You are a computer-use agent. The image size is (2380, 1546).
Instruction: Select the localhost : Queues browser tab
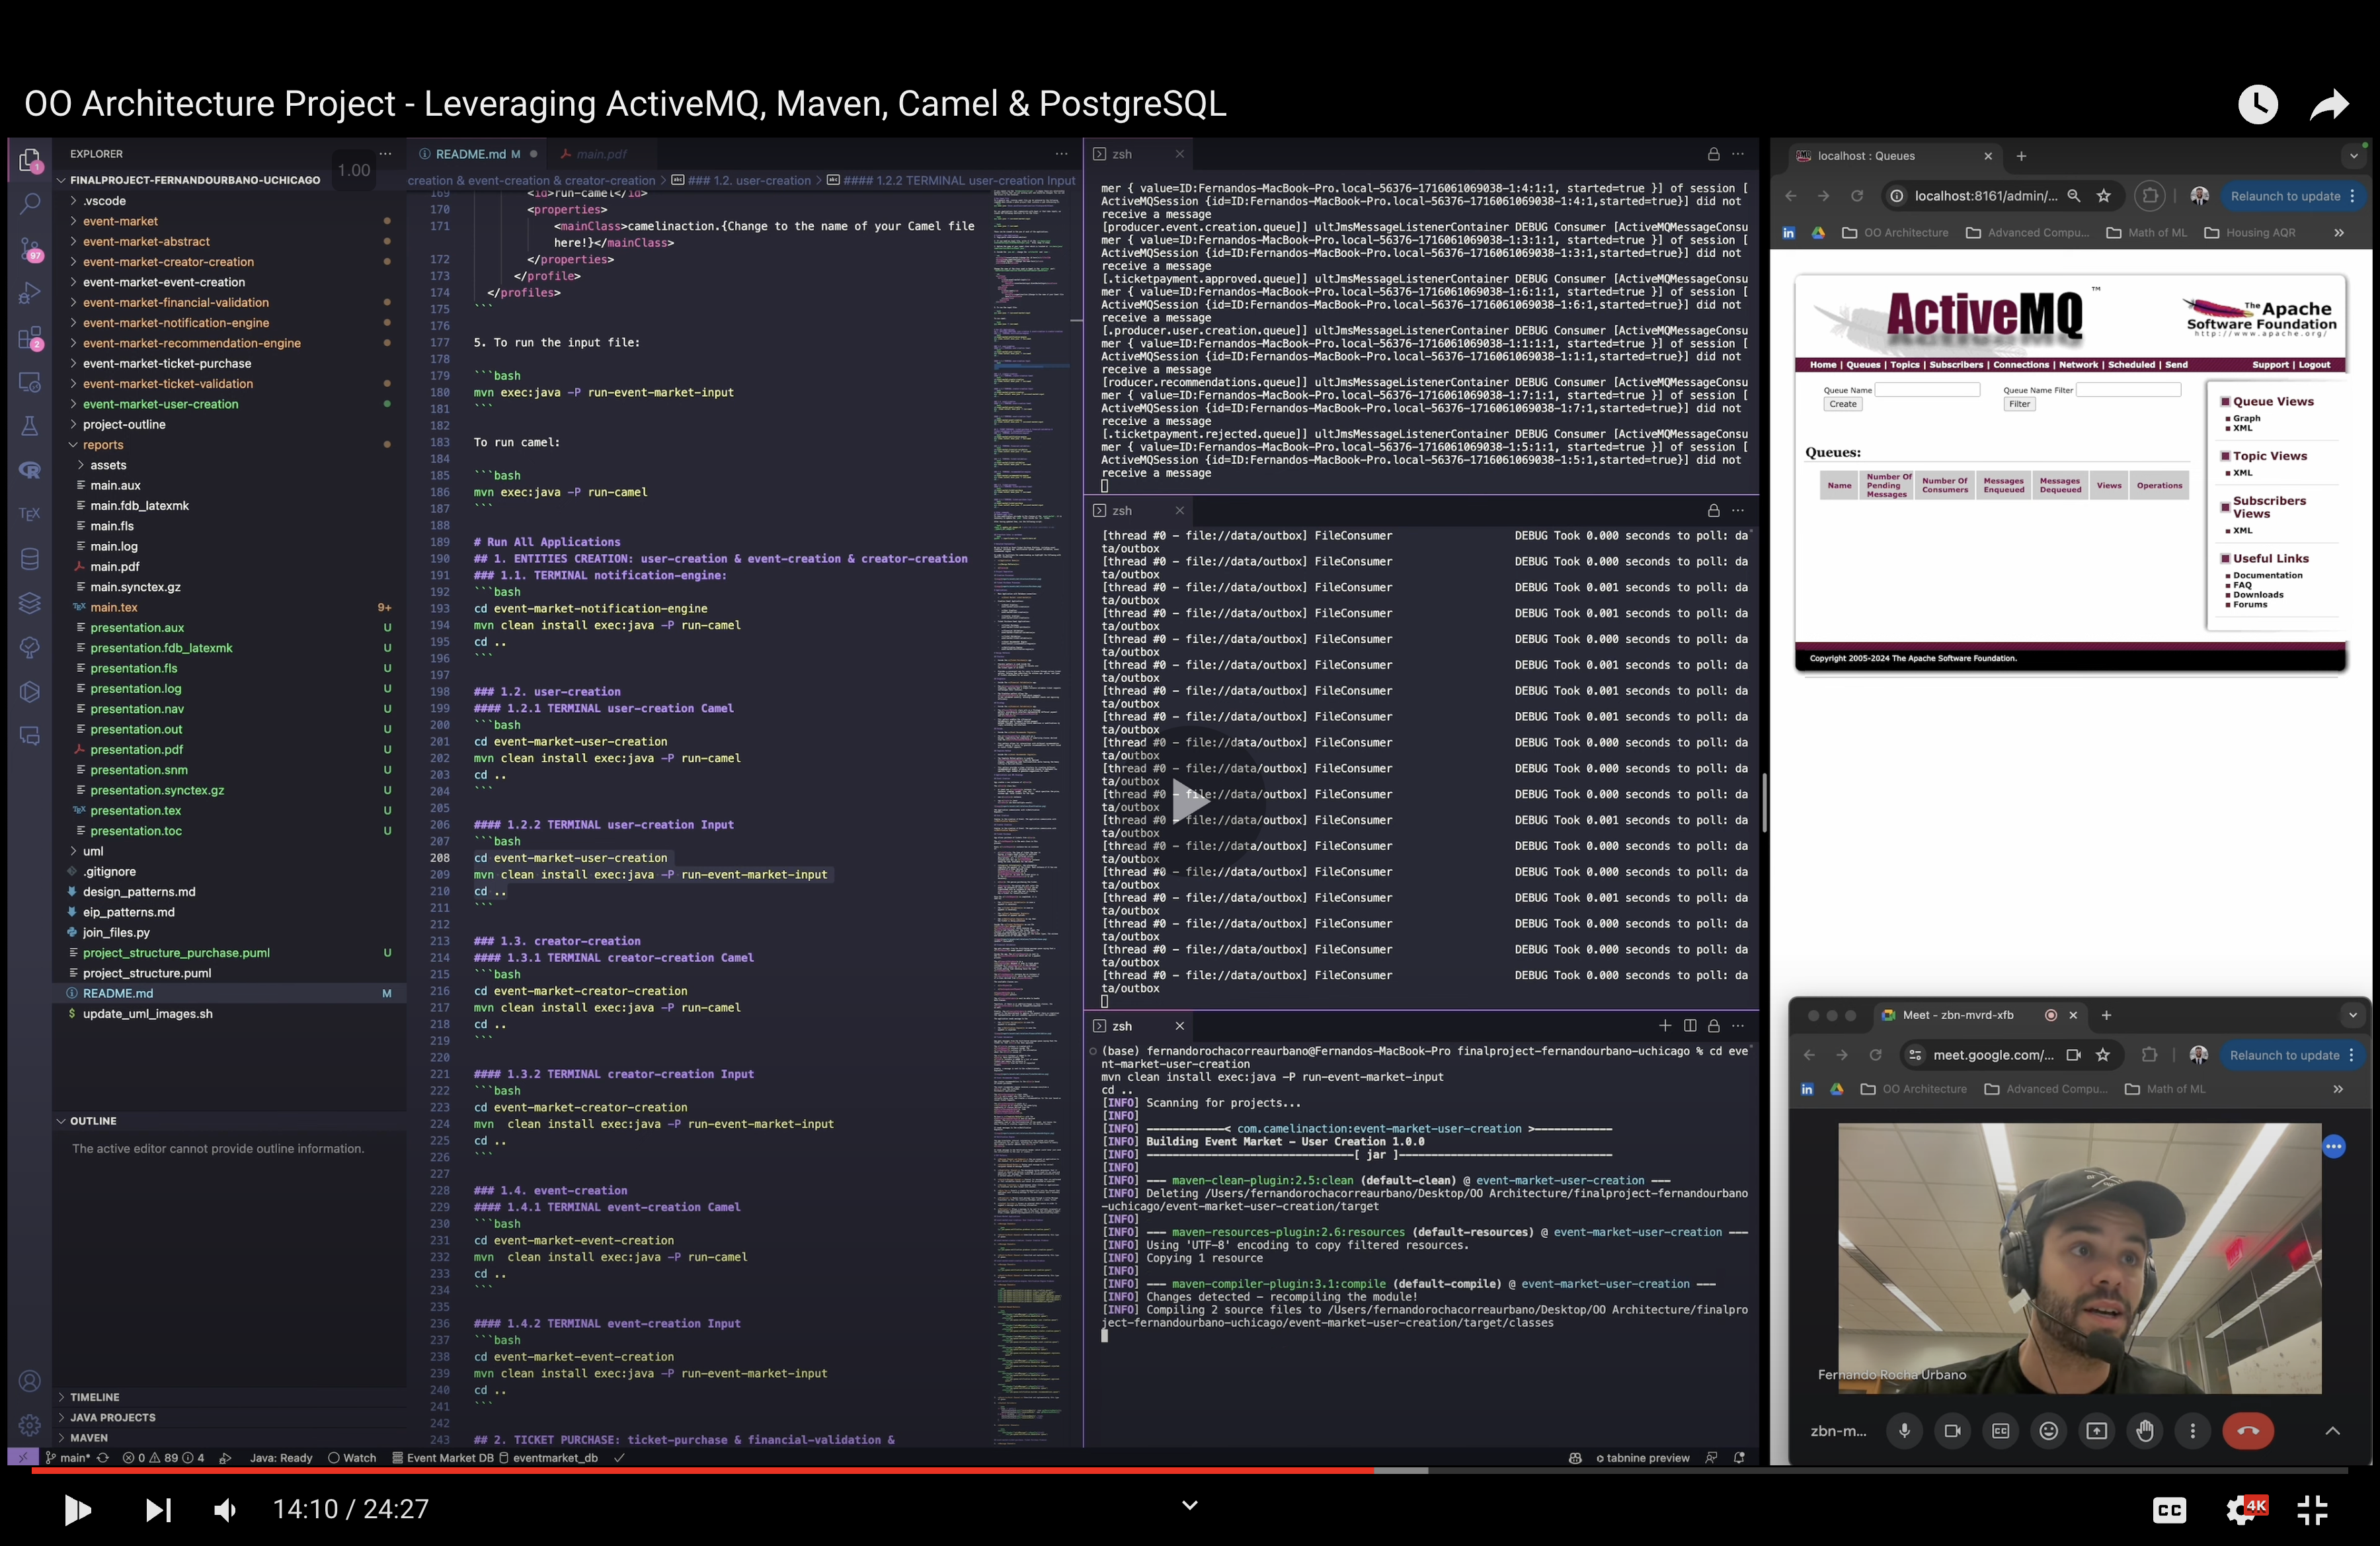coord(1893,156)
